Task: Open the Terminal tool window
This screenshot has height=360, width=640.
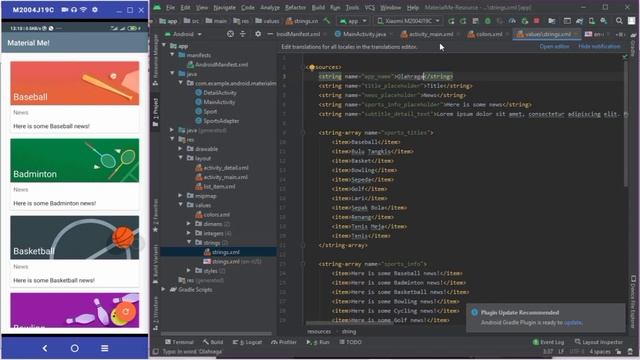Action: pos(179,342)
